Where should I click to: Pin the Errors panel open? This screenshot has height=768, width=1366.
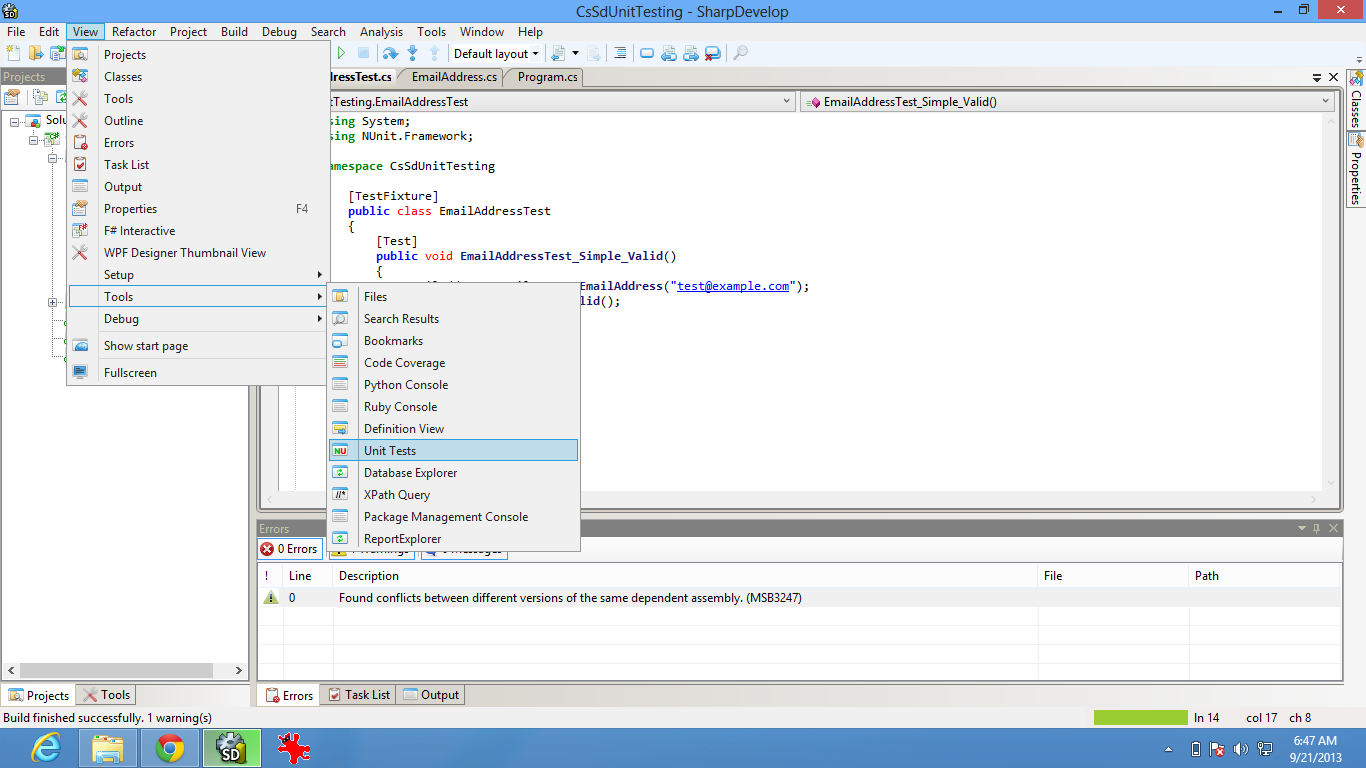click(1317, 528)
